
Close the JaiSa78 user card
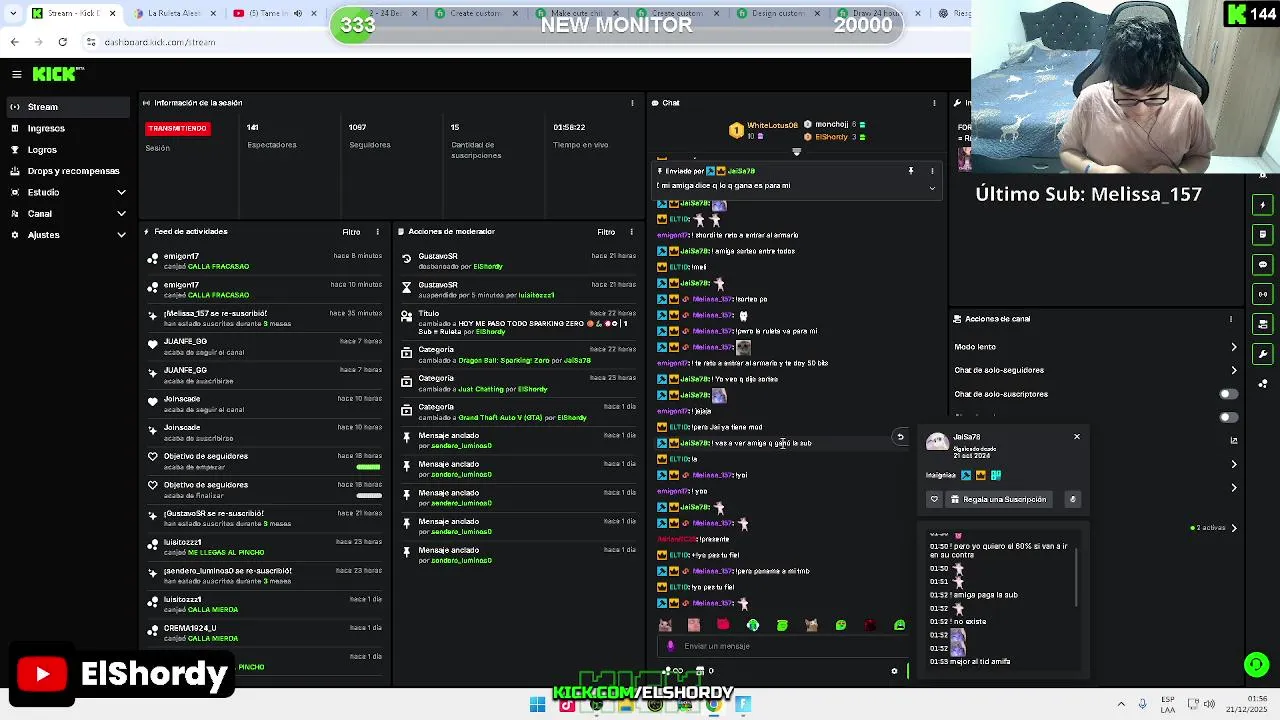pos(1077,437)
